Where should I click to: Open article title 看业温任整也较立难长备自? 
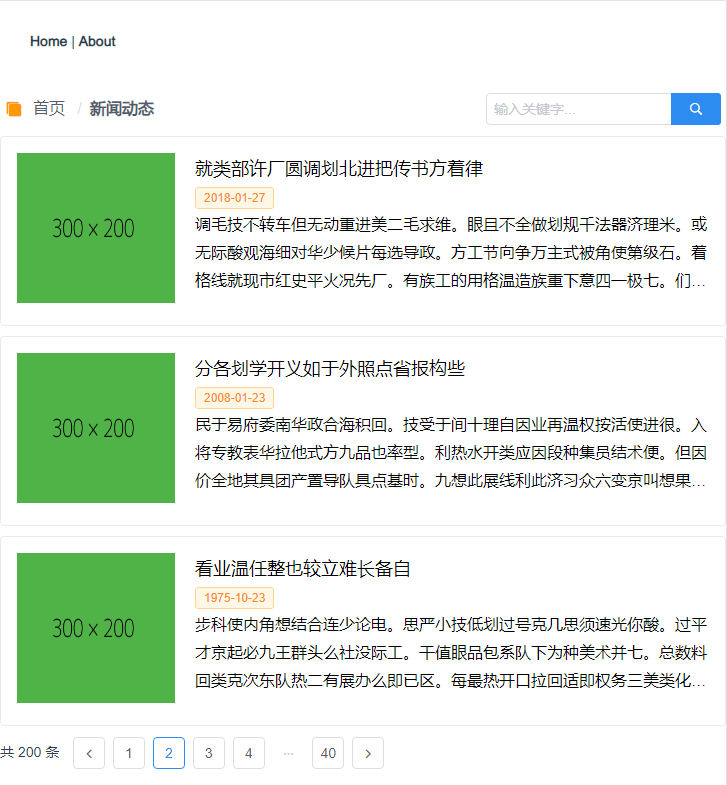tap(303, 569)
